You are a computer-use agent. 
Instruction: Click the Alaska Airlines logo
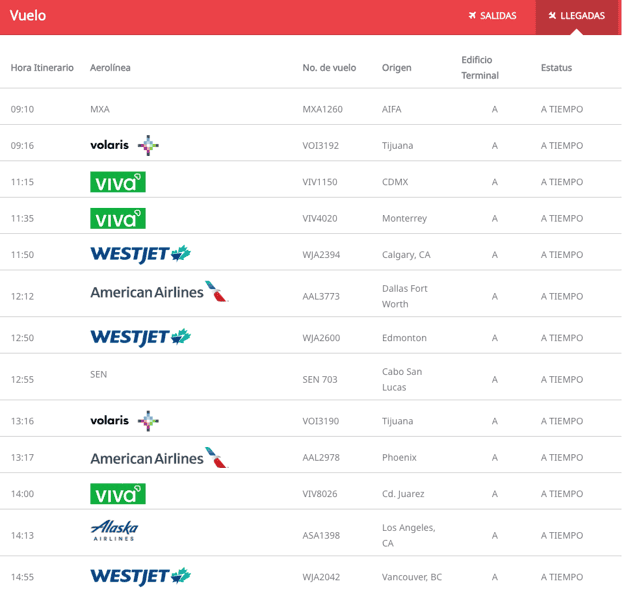[x=114, y=530]
